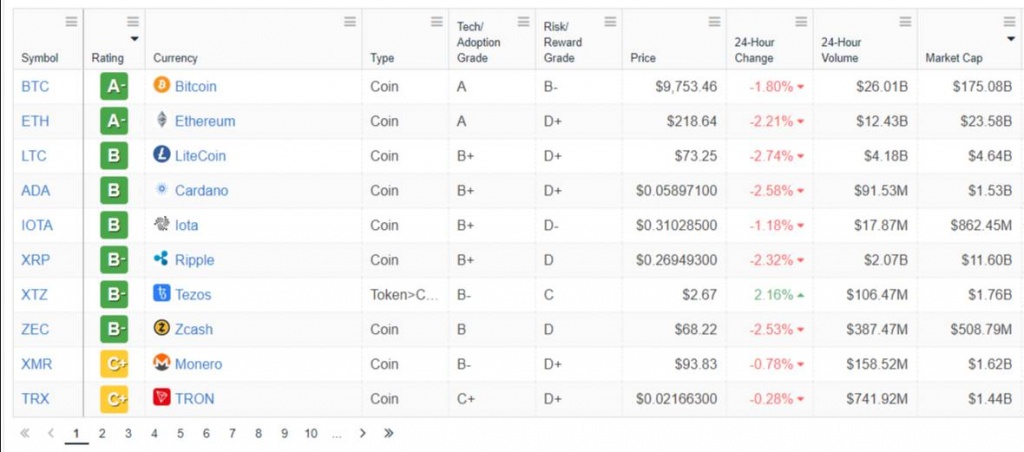Viewport: 1024px width, 452px height.
Task: Open the Symbol column menu icon
Action: coord(71,22)
